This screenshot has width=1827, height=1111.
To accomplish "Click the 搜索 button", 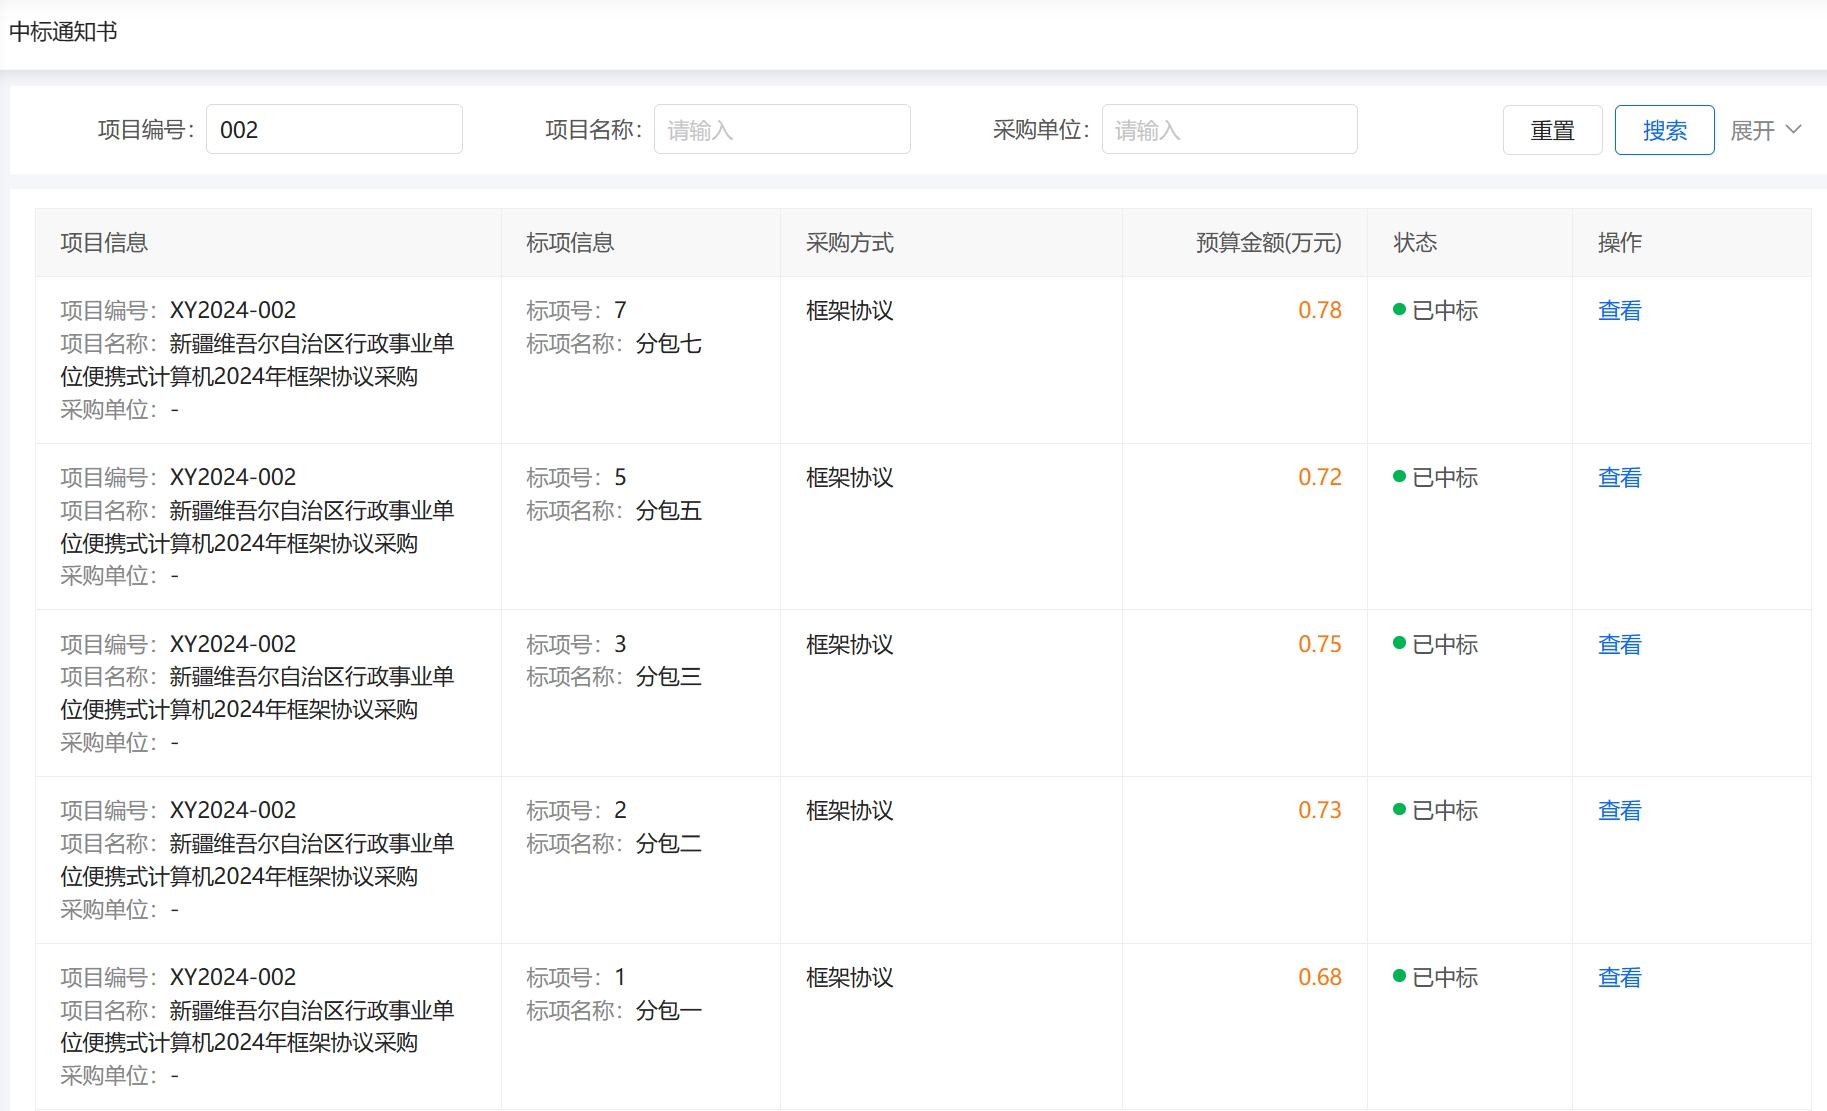I will pyautogui.click(x=1664, y=130).
